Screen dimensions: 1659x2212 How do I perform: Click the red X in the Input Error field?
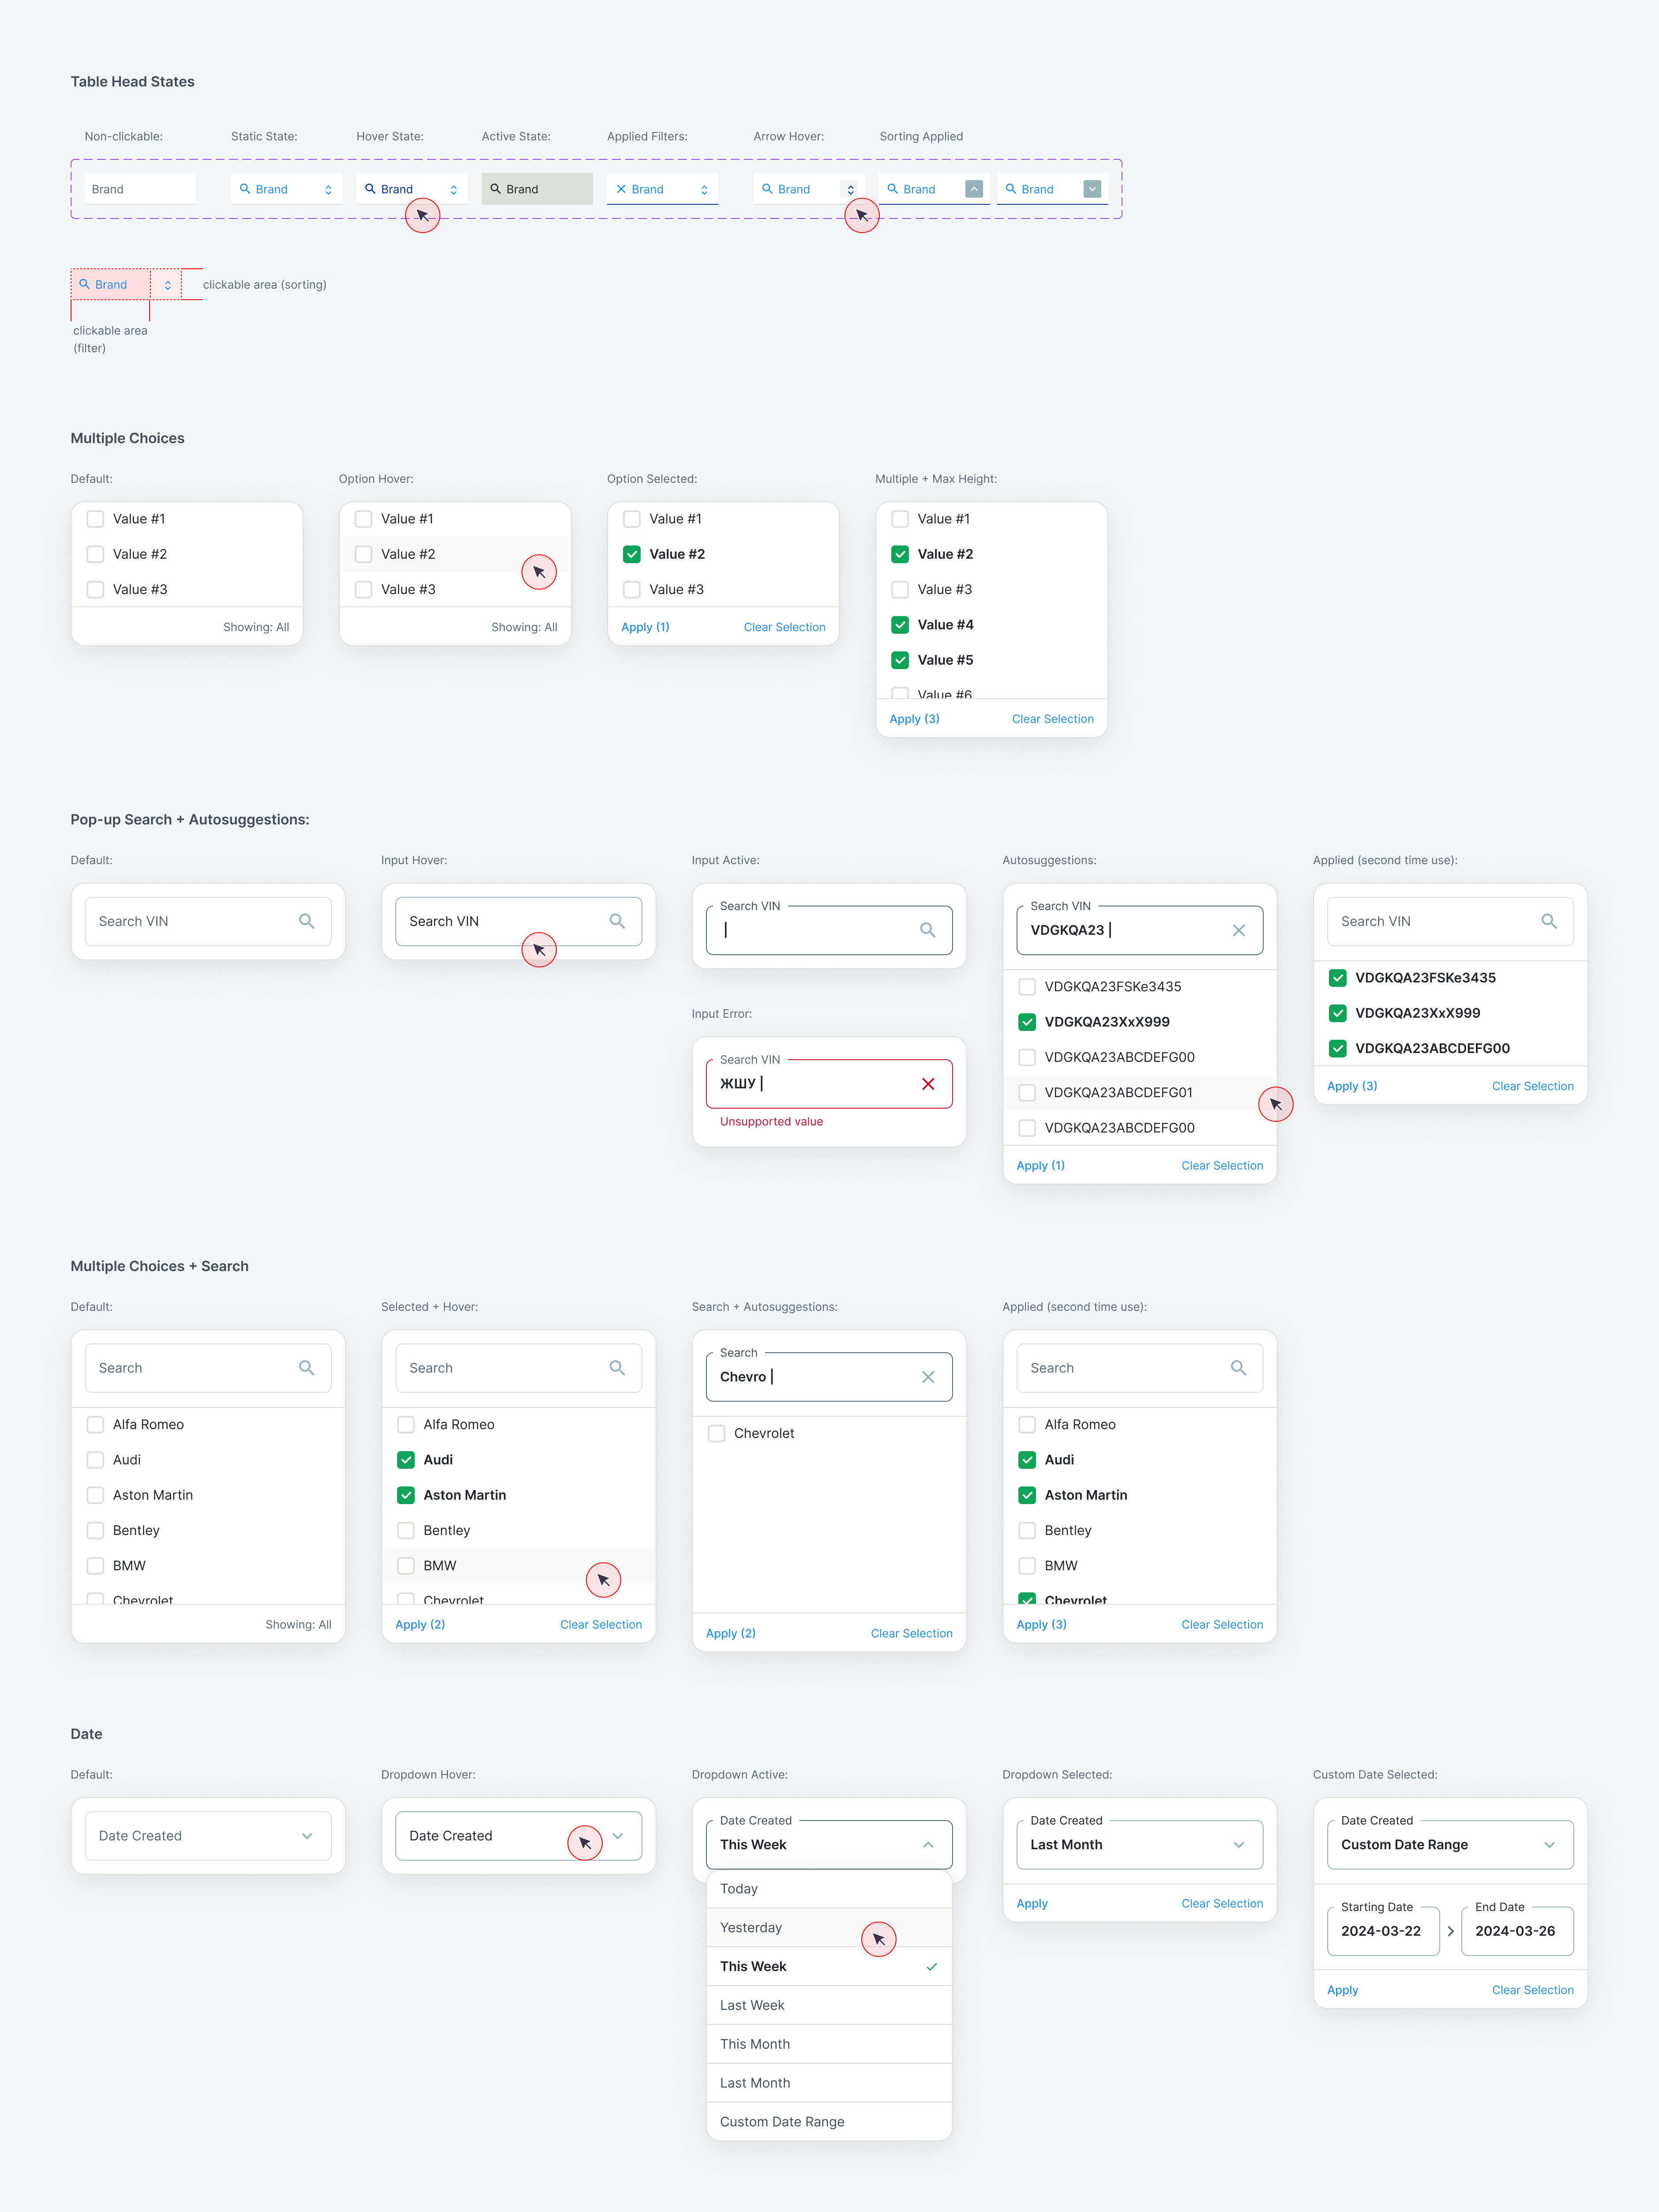click(928, 1084)
